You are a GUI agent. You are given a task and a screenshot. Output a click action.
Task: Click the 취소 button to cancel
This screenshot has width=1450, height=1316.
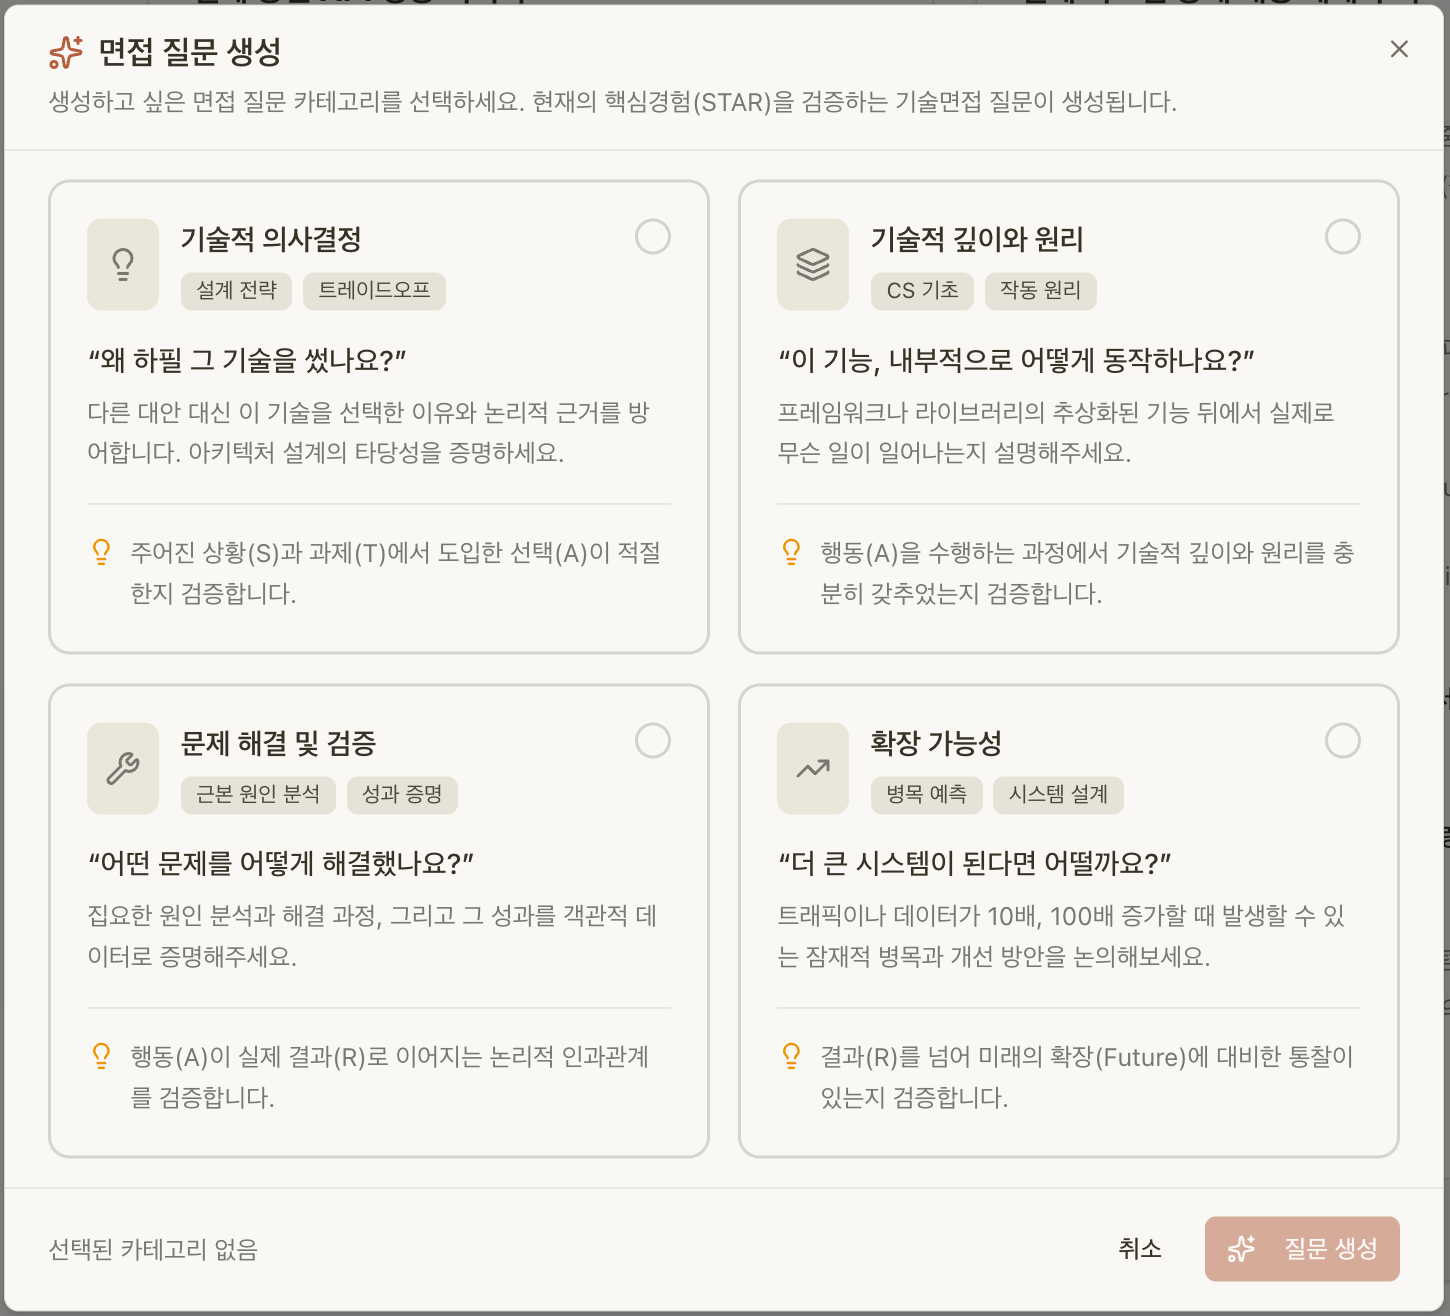point(1139,1249)
